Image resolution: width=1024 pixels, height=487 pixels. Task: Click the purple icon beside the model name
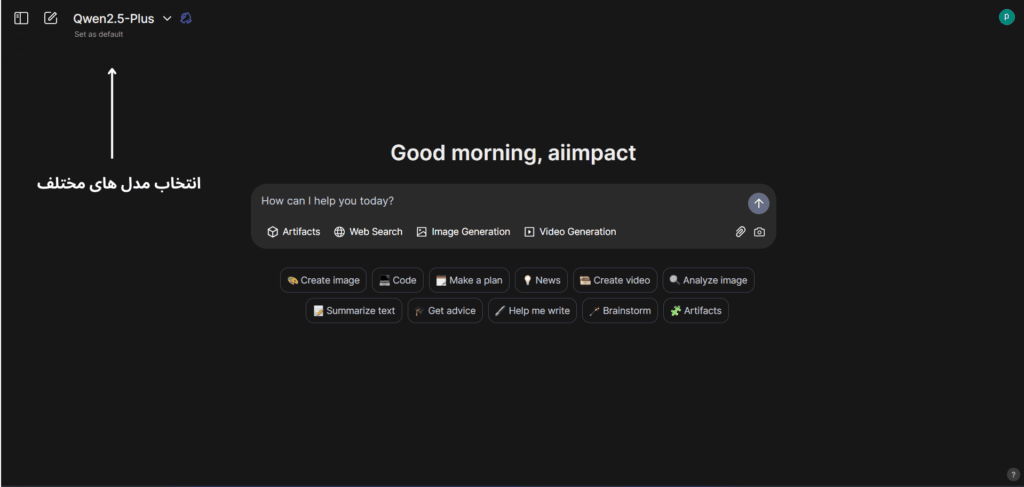click(x=186, y=18)
